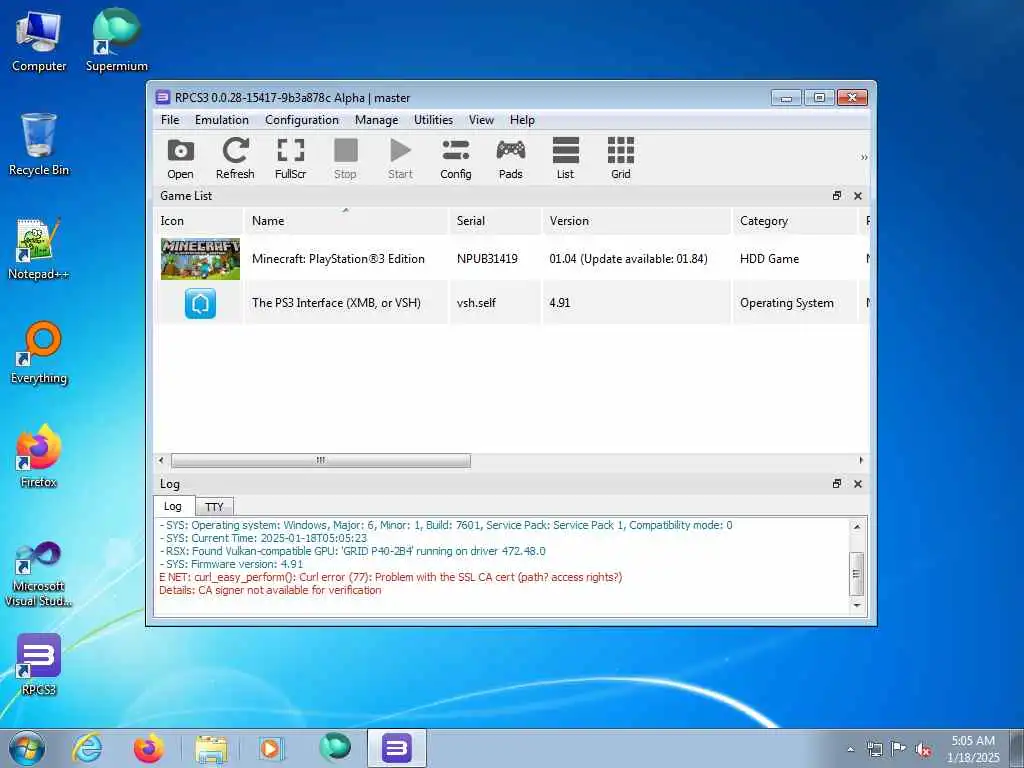Viewport: 1024px width, 768px height.
Task: Select the RPCS3 desktop shortcut
Action: point(39,665)
